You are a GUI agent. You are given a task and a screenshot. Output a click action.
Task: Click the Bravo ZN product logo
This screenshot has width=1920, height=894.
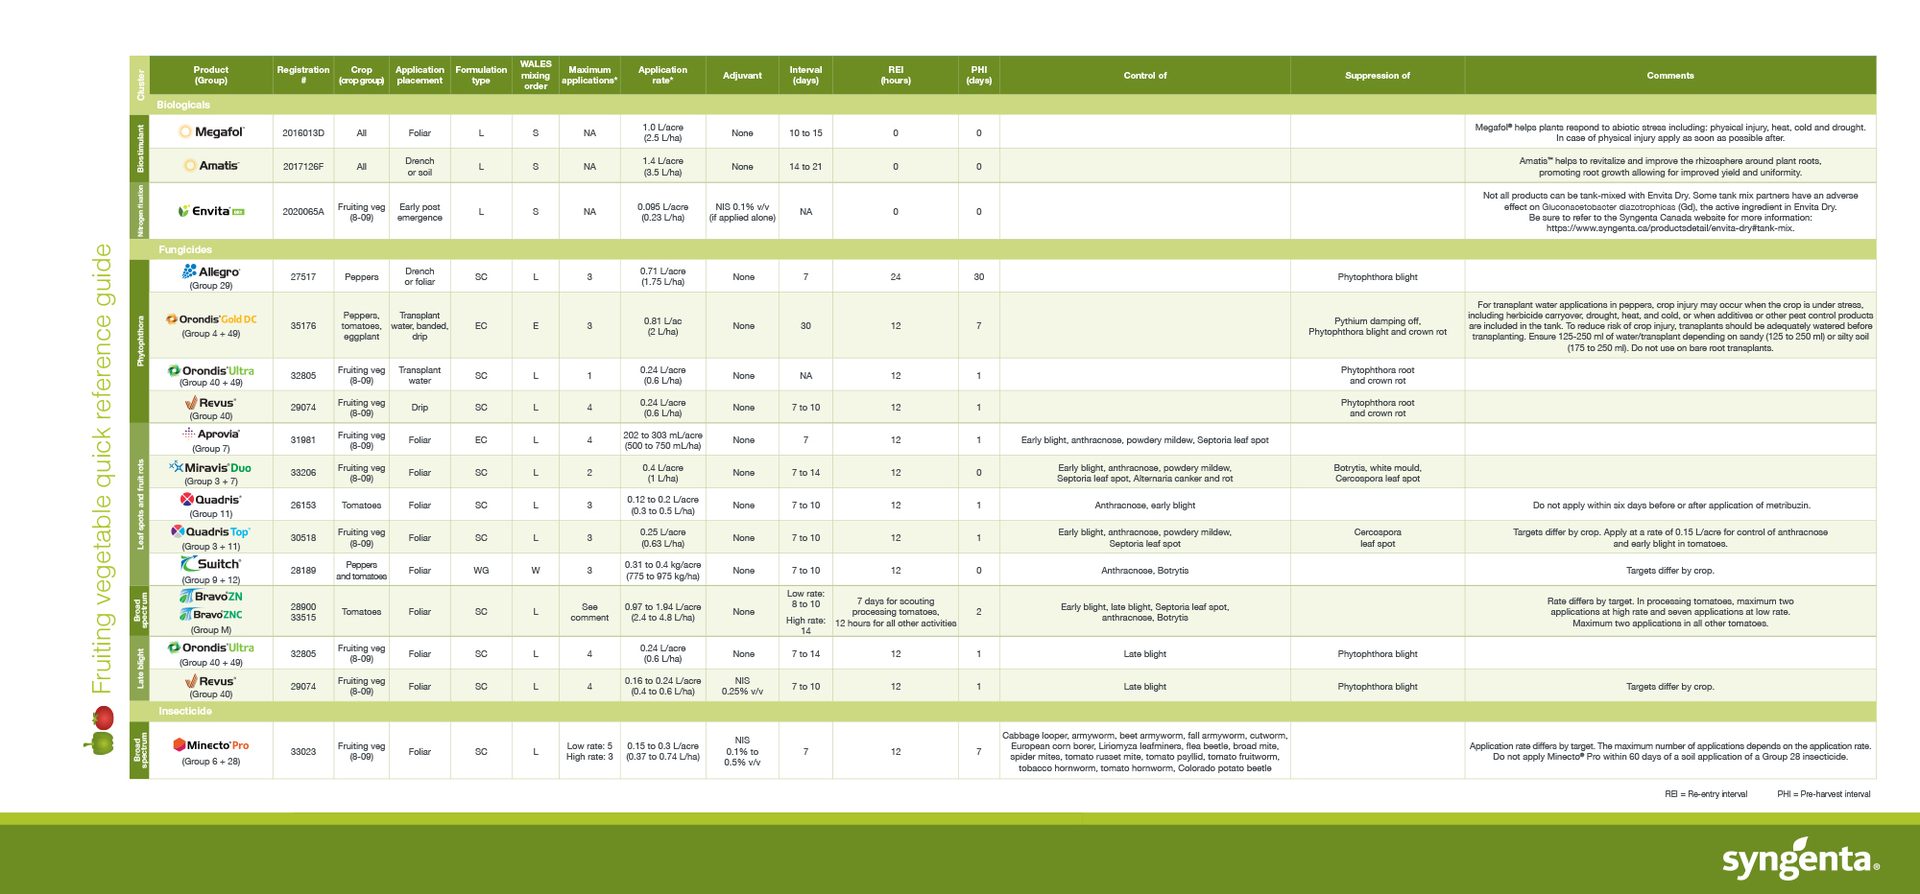coord(211,596)
